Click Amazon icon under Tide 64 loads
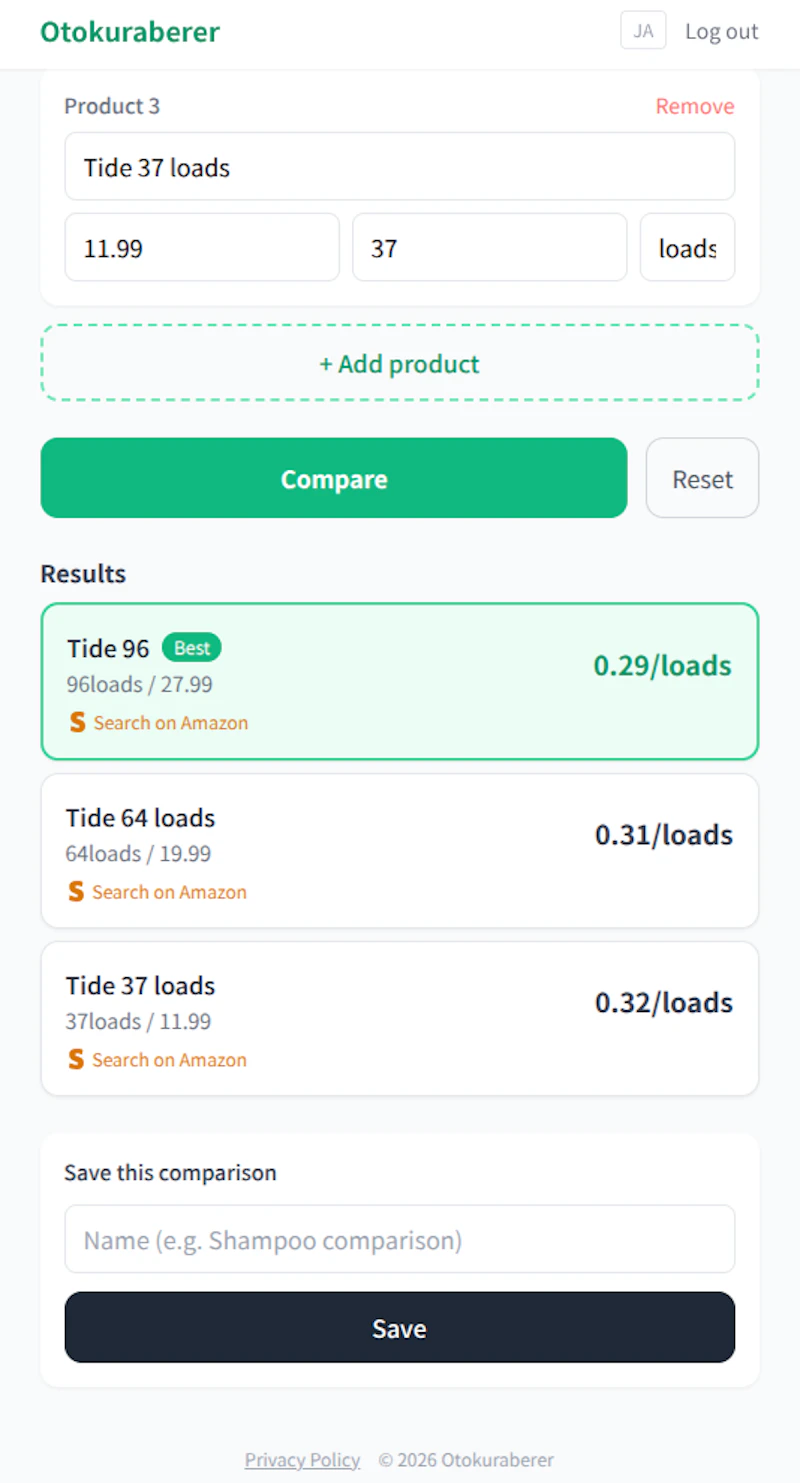Screen dimensions: 800x1483 [x=77, y=891]
